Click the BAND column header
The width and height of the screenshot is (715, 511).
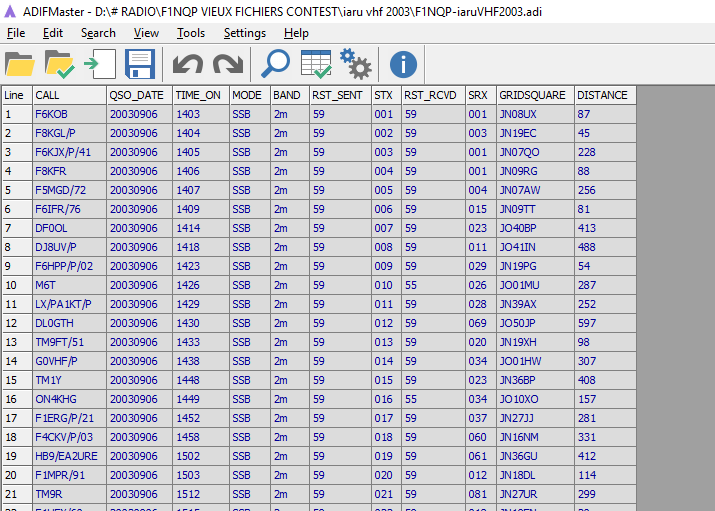290,95
